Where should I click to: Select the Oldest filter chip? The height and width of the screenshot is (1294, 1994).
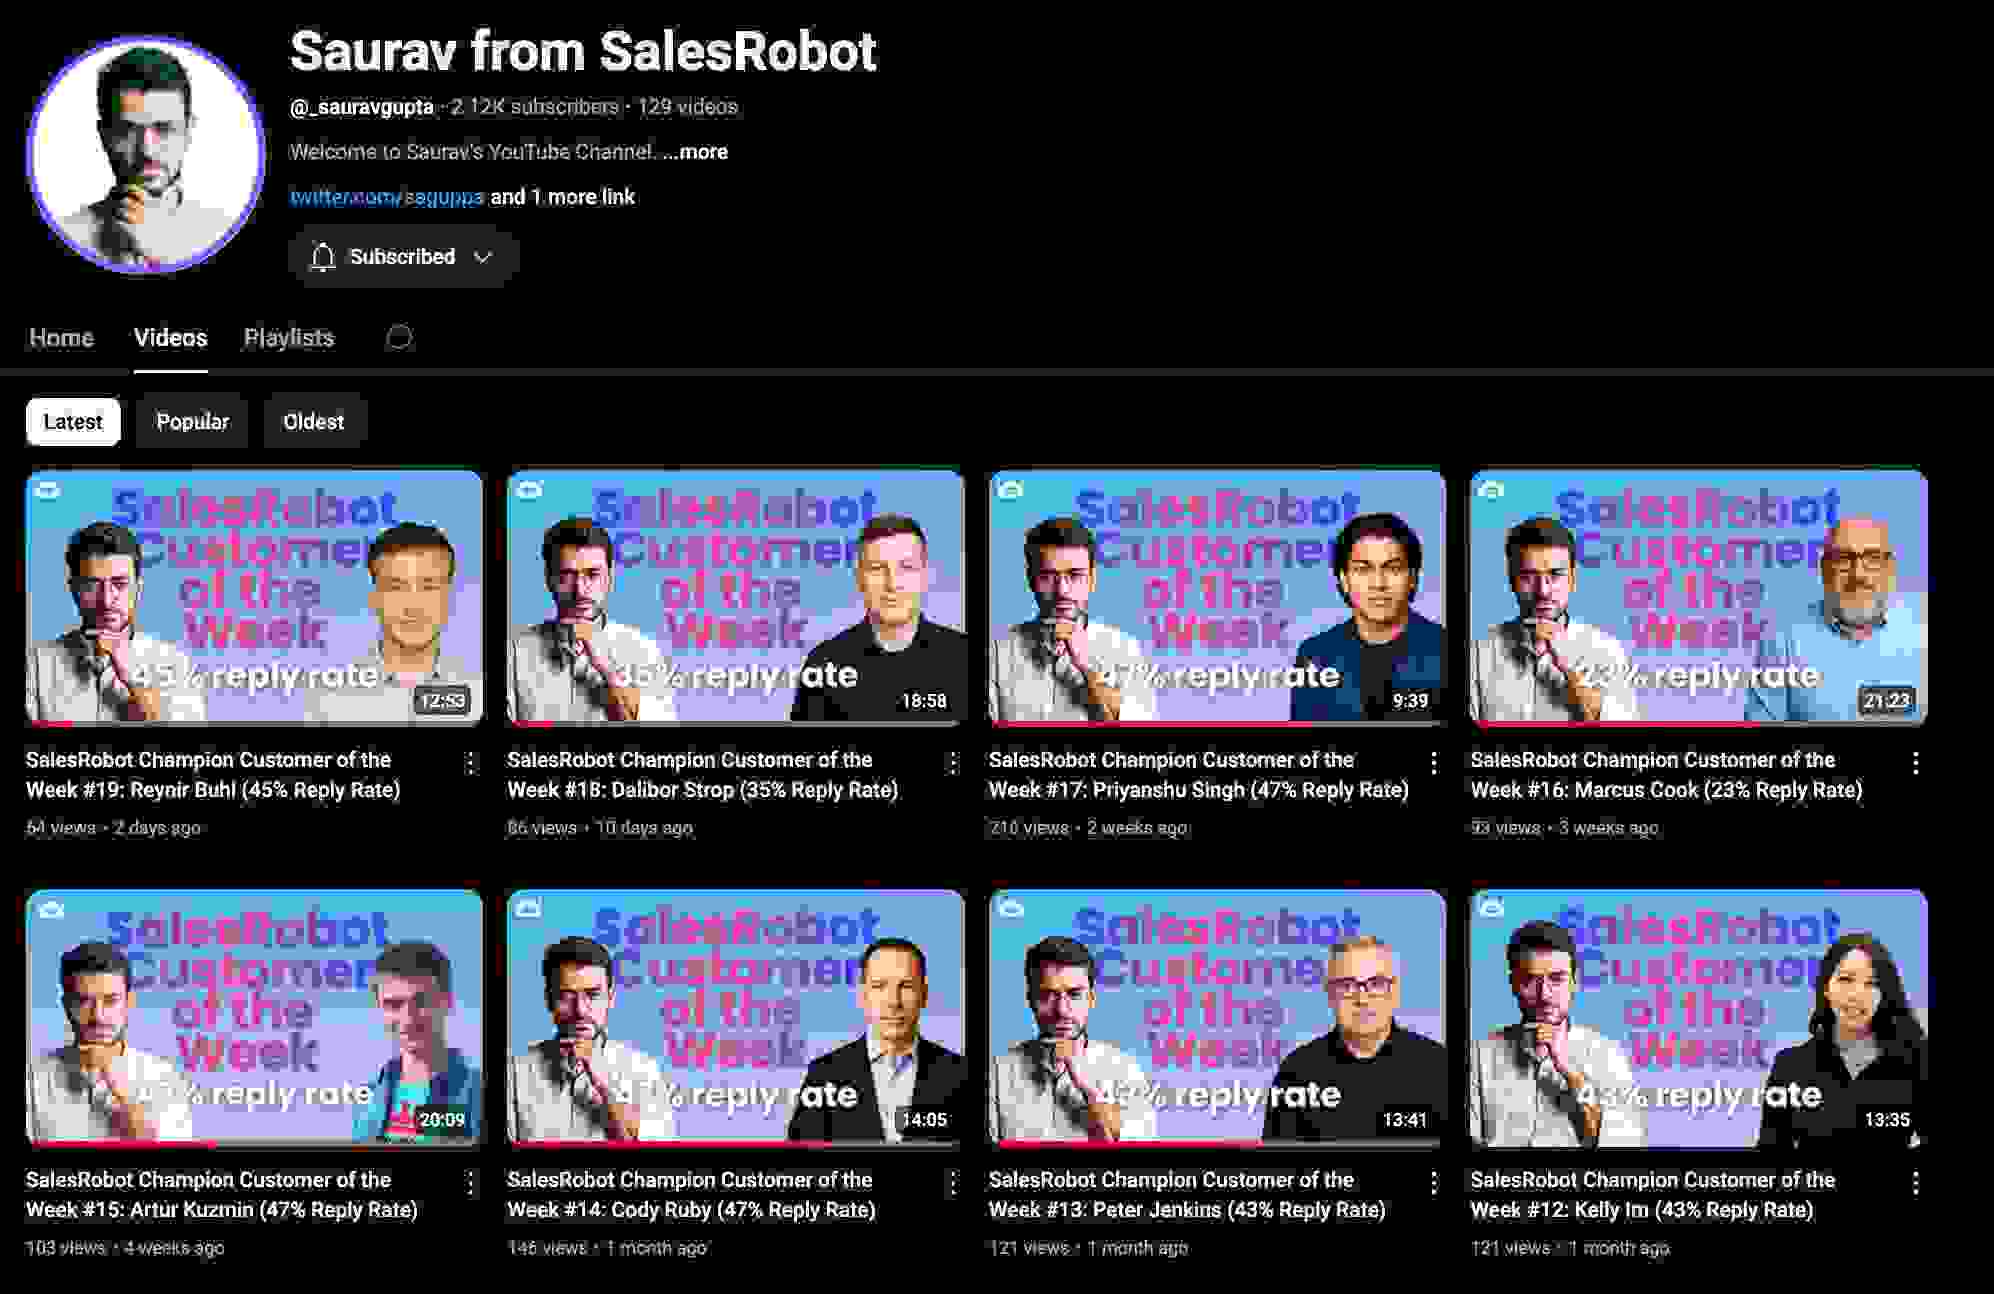pyautogui.click(x=314, y=421)
